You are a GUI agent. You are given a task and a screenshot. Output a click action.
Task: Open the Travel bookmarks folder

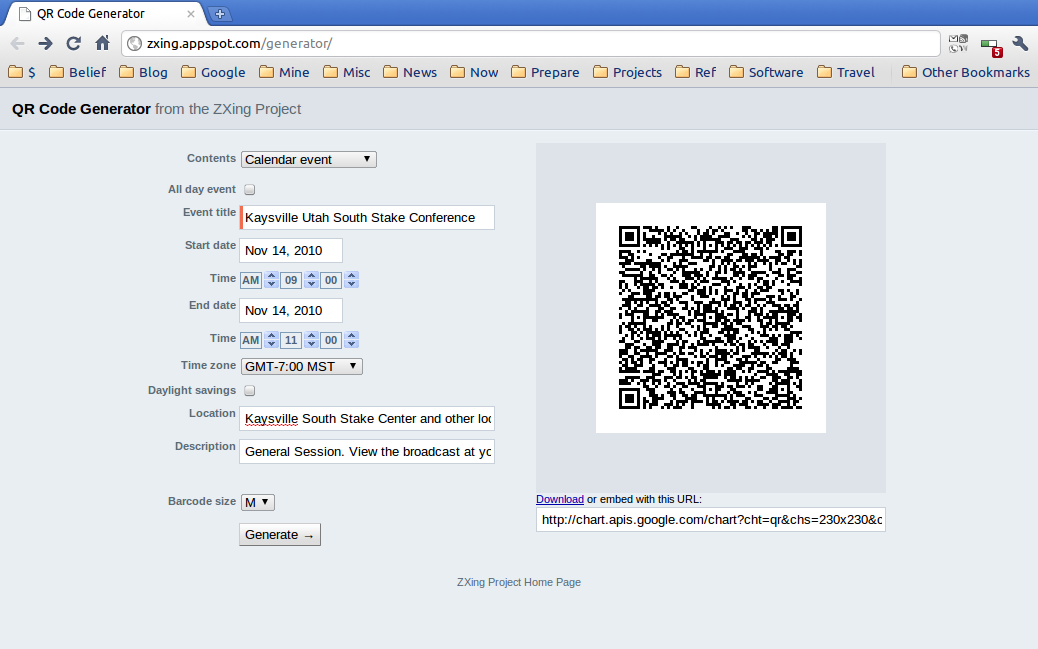click(x=845, y=72)
